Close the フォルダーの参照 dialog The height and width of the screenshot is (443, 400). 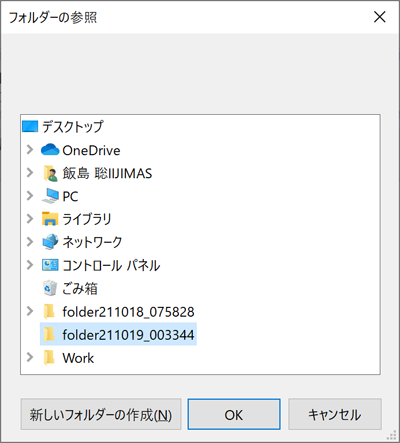380,17
